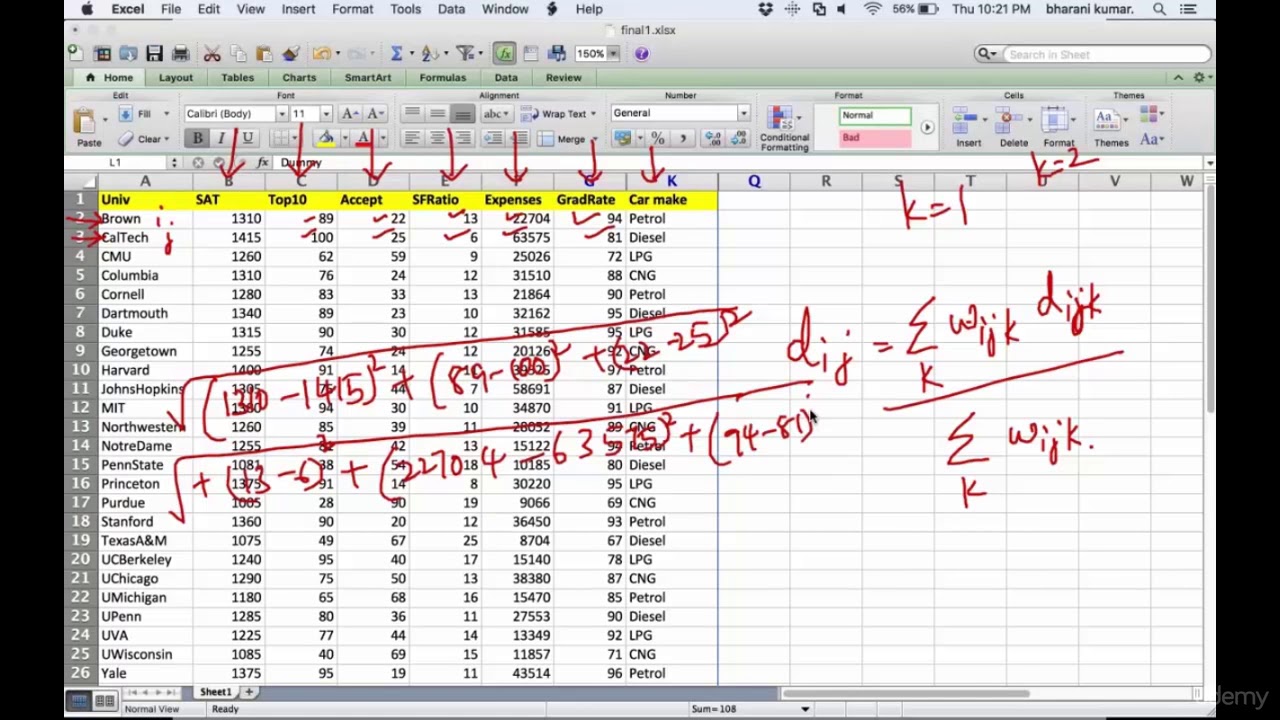This screenshot has width=1280, height=720.
Task: Click the AutoSum sigma icon
Action: tap(396, 54)
